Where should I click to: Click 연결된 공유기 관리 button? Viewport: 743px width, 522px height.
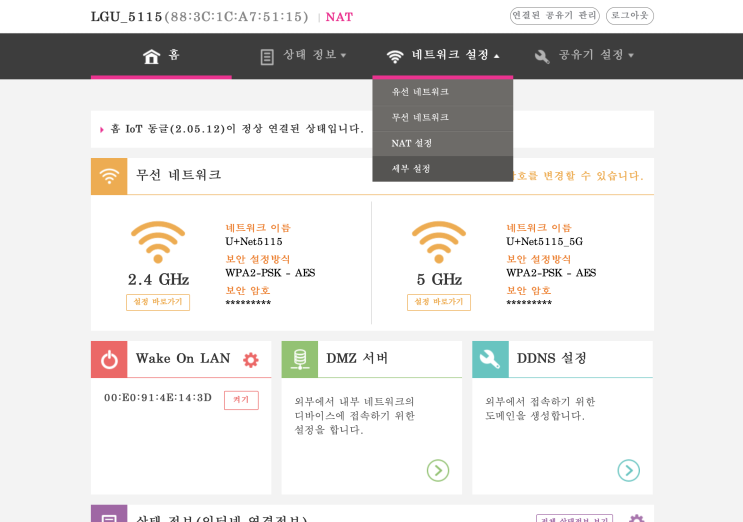(554, 16)
